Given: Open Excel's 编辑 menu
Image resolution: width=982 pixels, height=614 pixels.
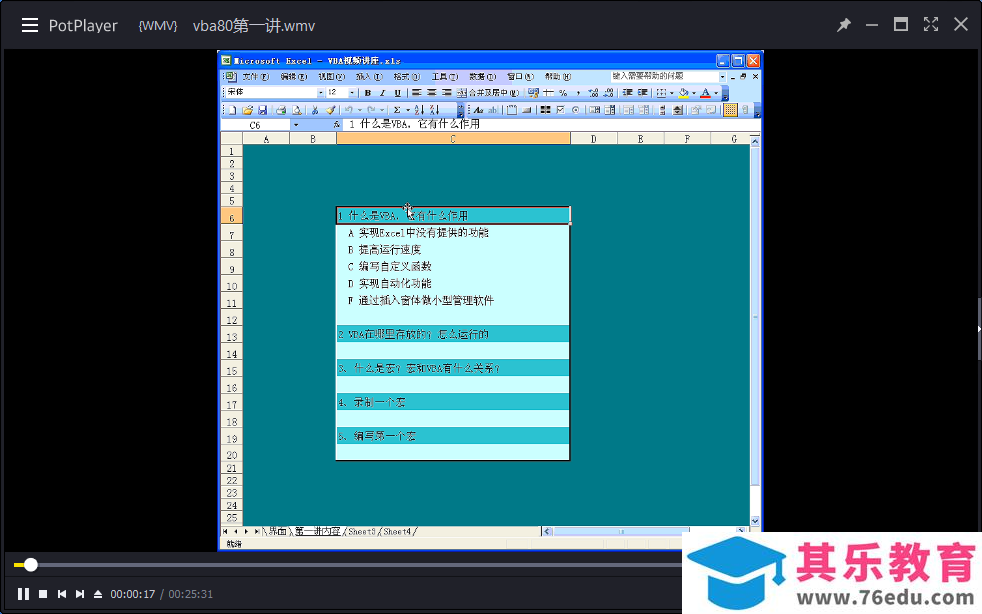Looking at the screenshot, I should (x=294, y=76).
